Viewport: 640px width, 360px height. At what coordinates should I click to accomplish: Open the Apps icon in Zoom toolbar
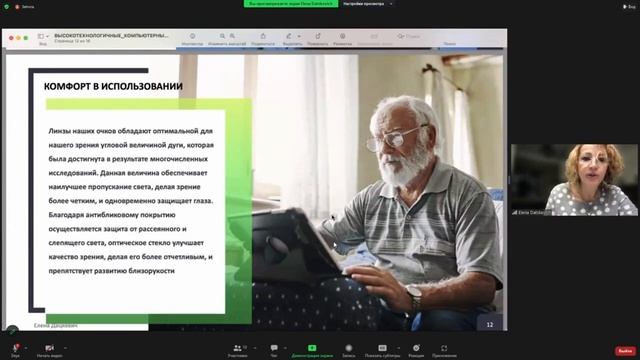click(x=444, y=348)
